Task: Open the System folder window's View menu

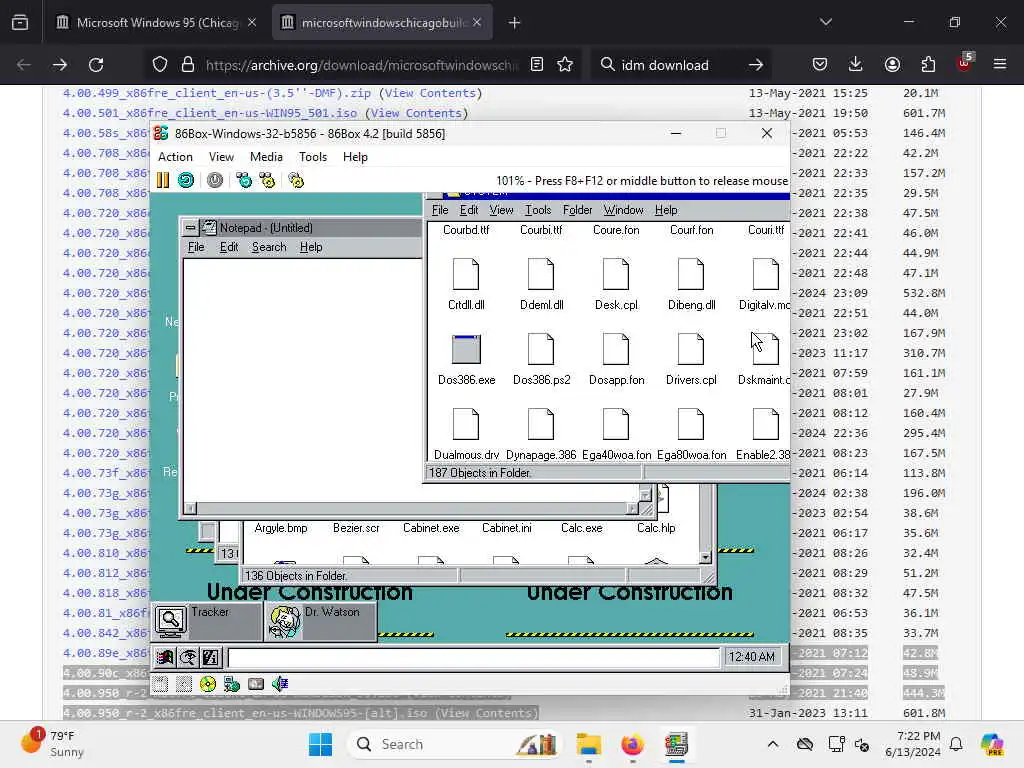Action: [501, 210]
